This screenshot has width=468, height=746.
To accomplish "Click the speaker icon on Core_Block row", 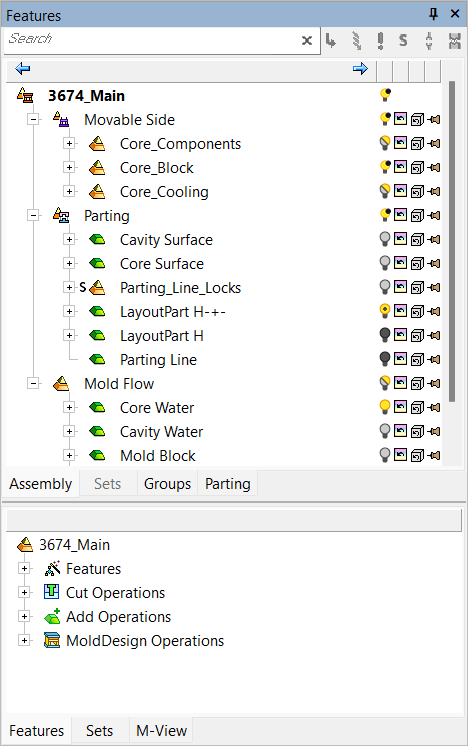I will 434,167.
